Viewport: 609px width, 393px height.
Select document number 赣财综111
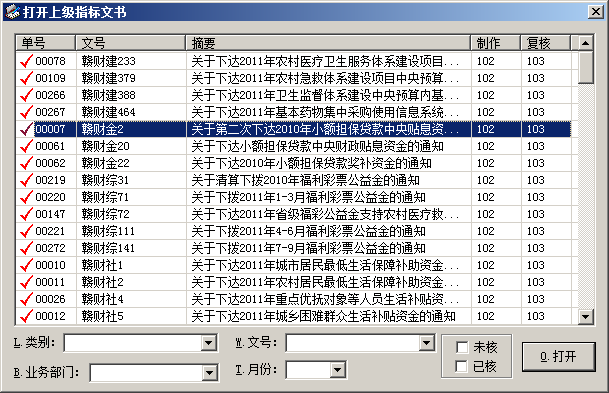pyautogui.click(x=108, y=231)
